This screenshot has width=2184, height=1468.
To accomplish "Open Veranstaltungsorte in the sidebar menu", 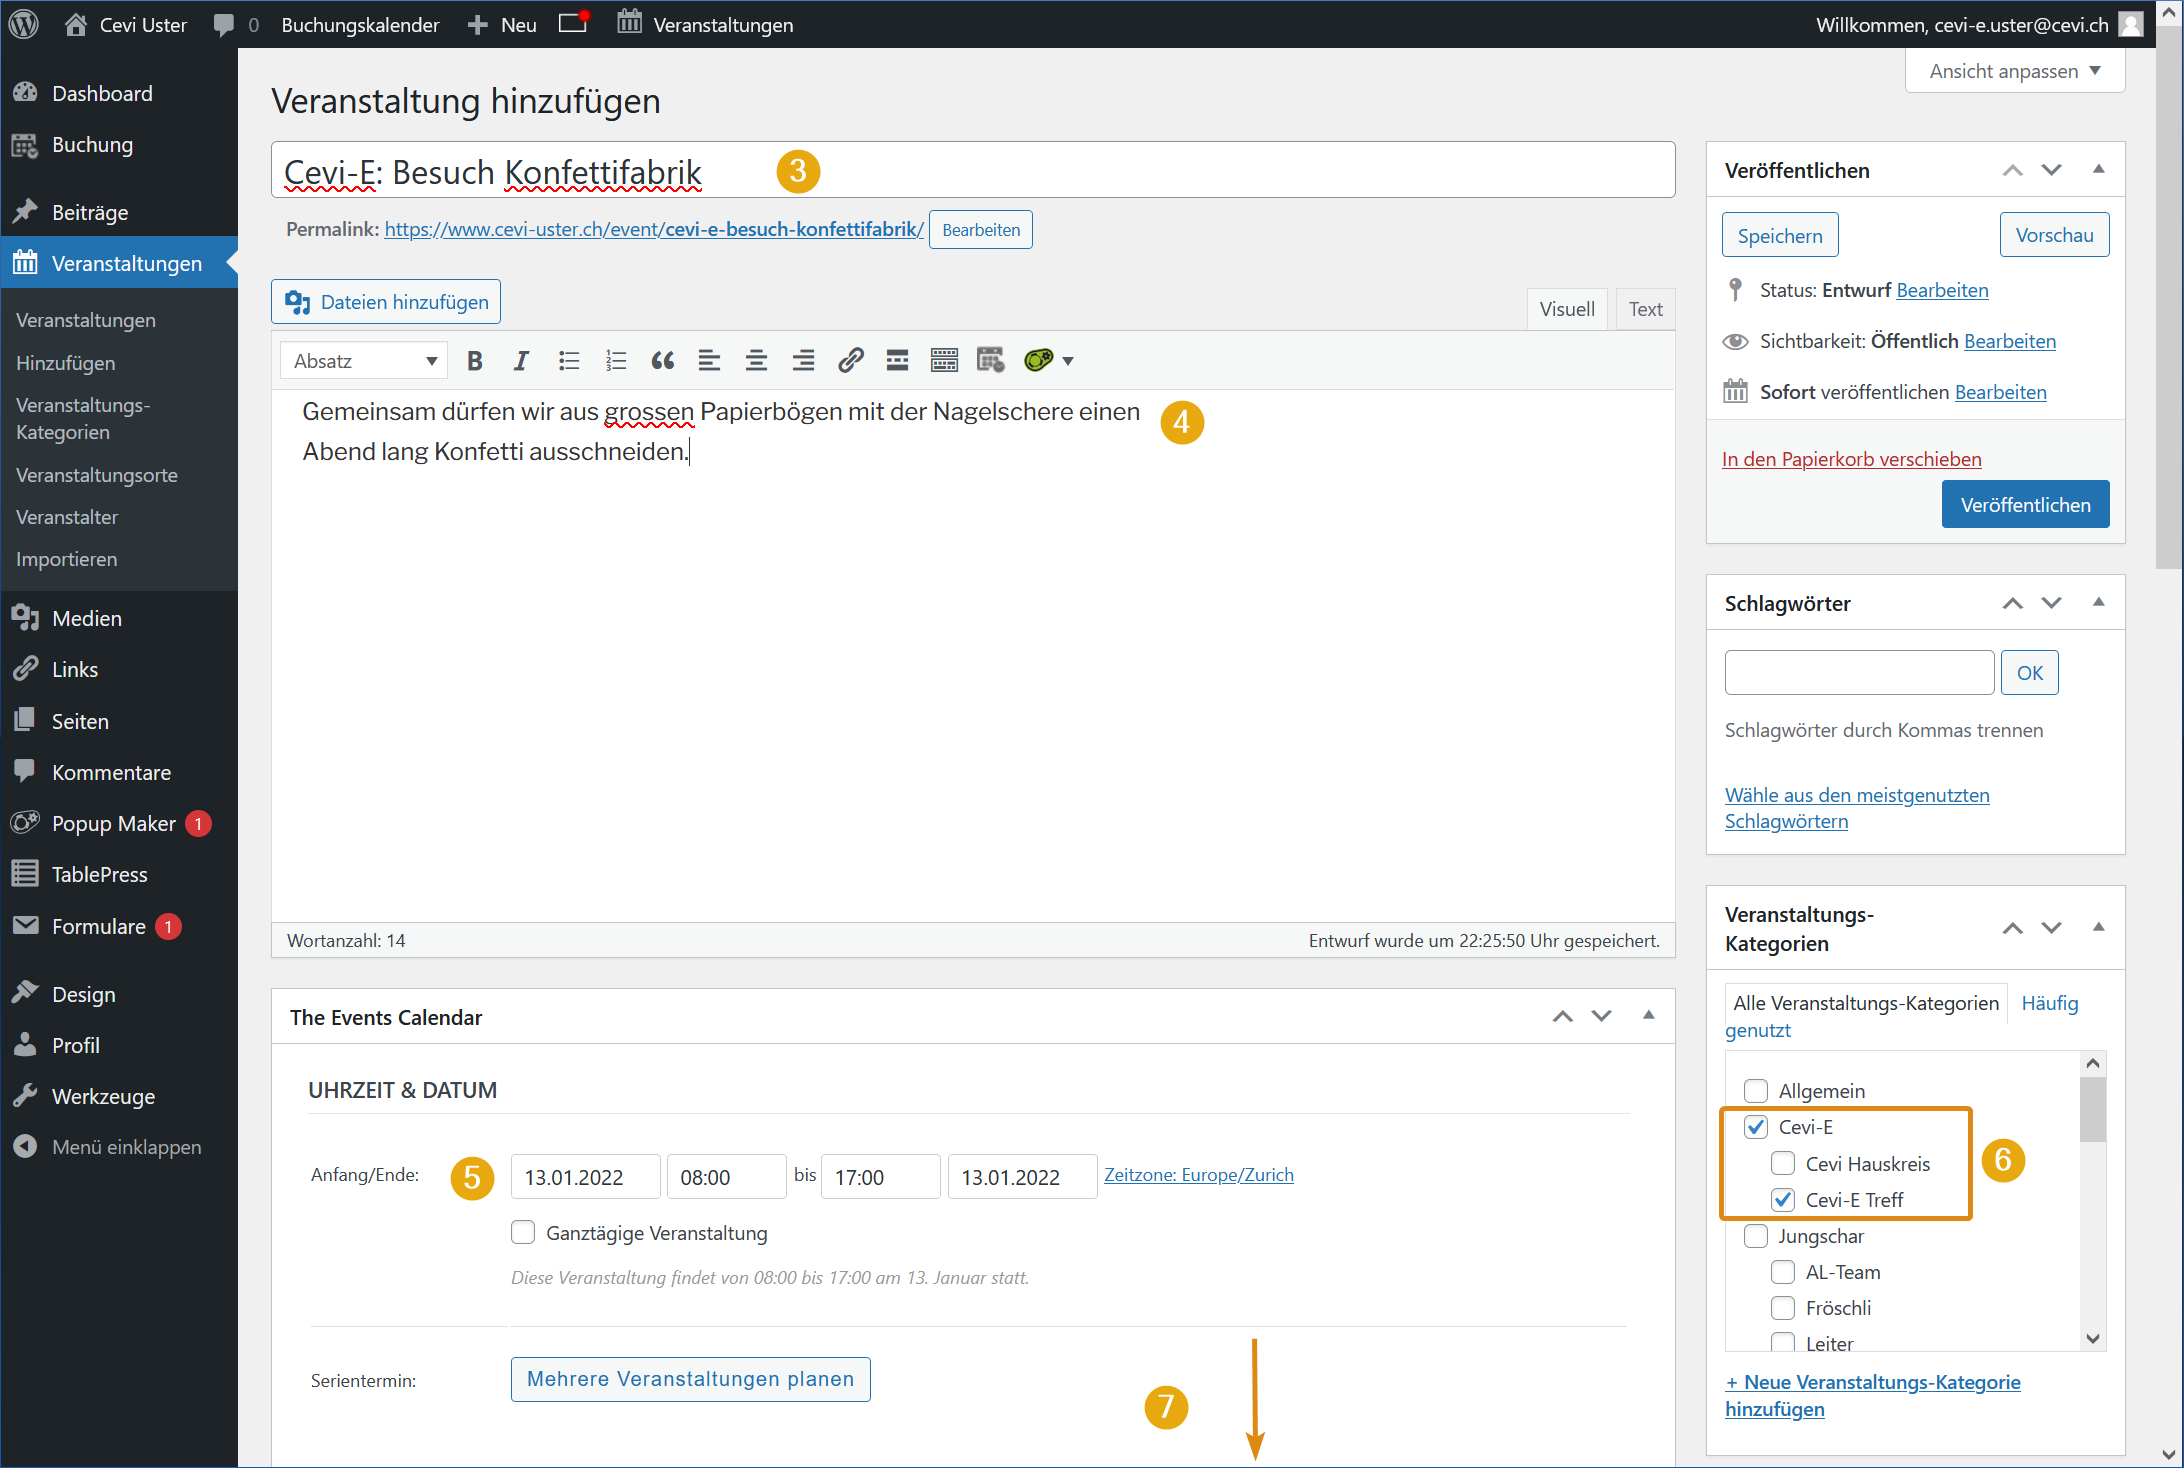I will pyautogui.click(x=96, y=475).
